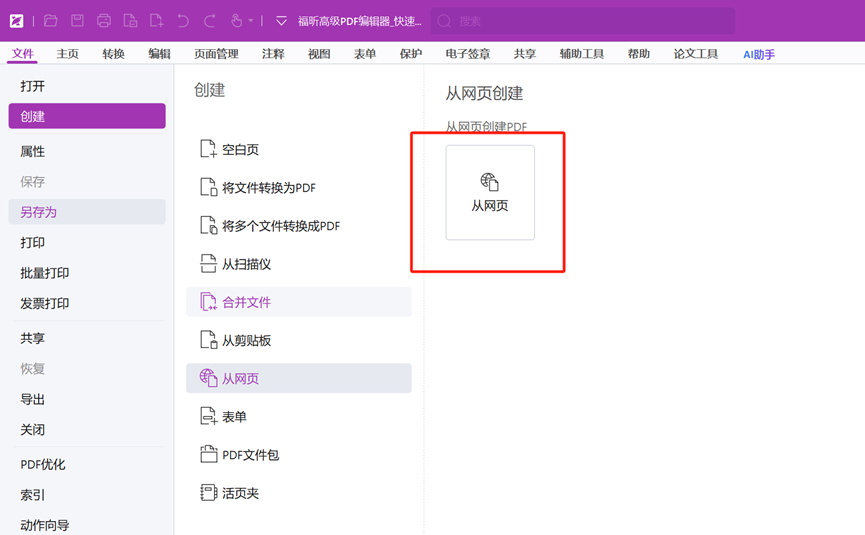The height and width of the screenshot is (535, 865).
Task: Click the undo arrow icon
Action: click(x=183, y=21)
